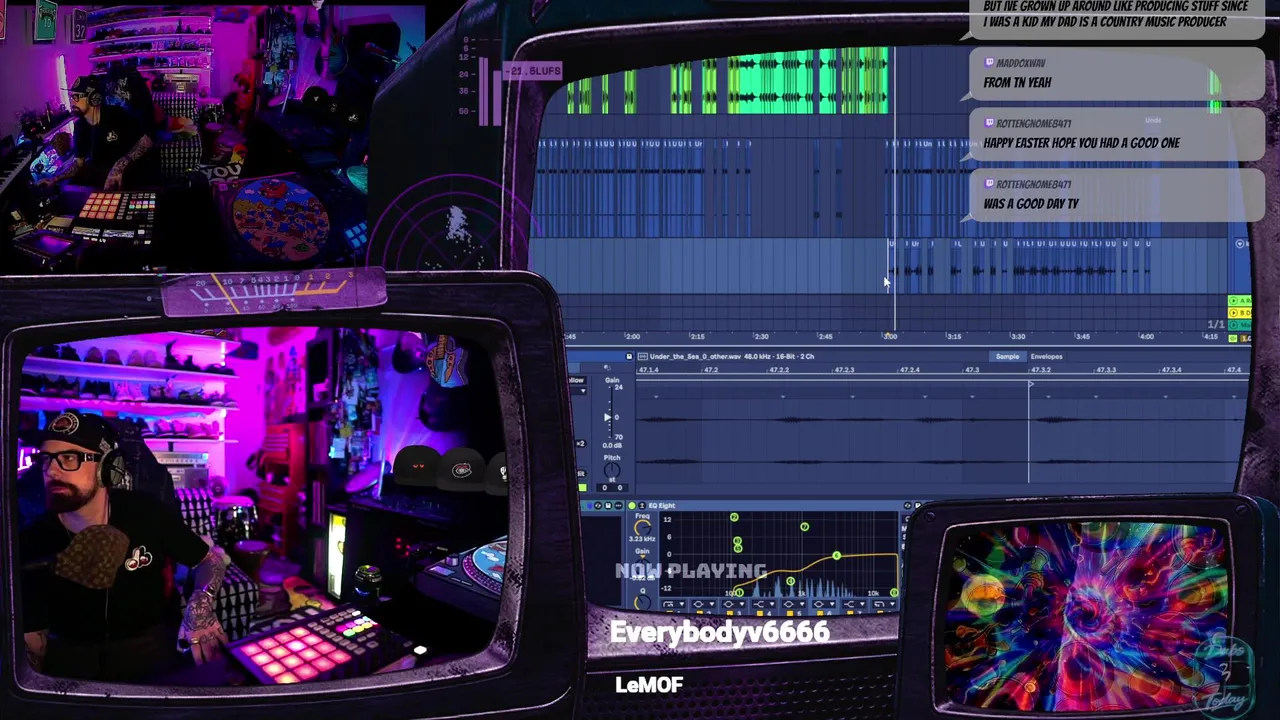Click the save icon left of the sample filename

click(x=629, y=356)
